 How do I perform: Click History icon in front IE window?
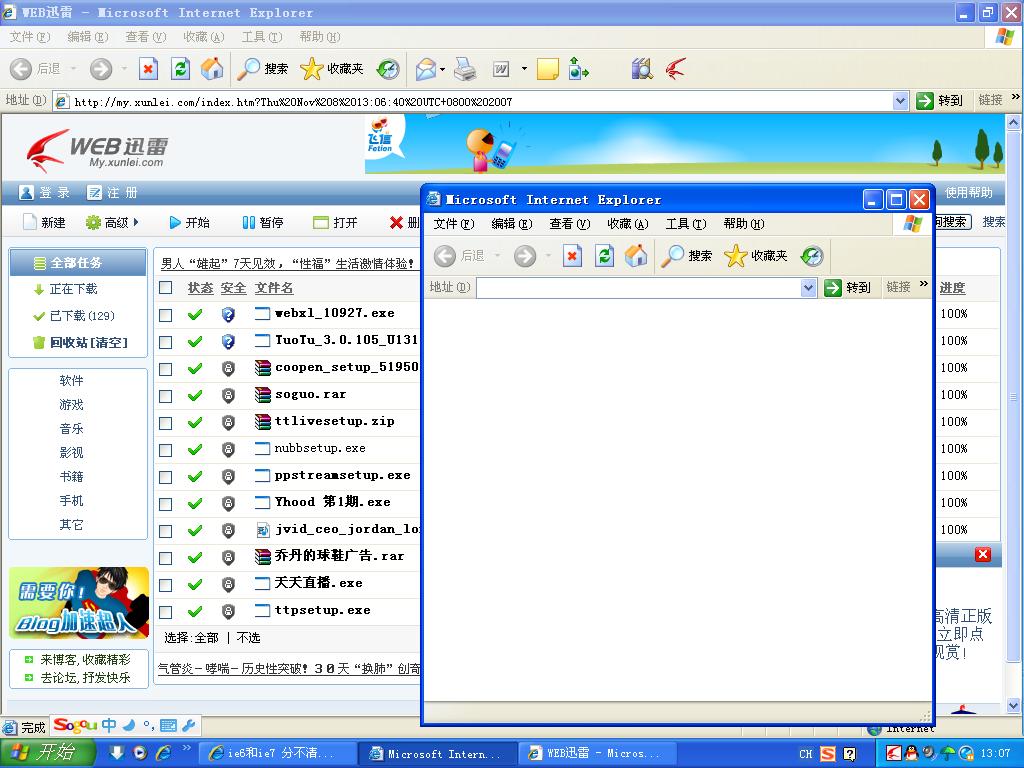(812, 256)
